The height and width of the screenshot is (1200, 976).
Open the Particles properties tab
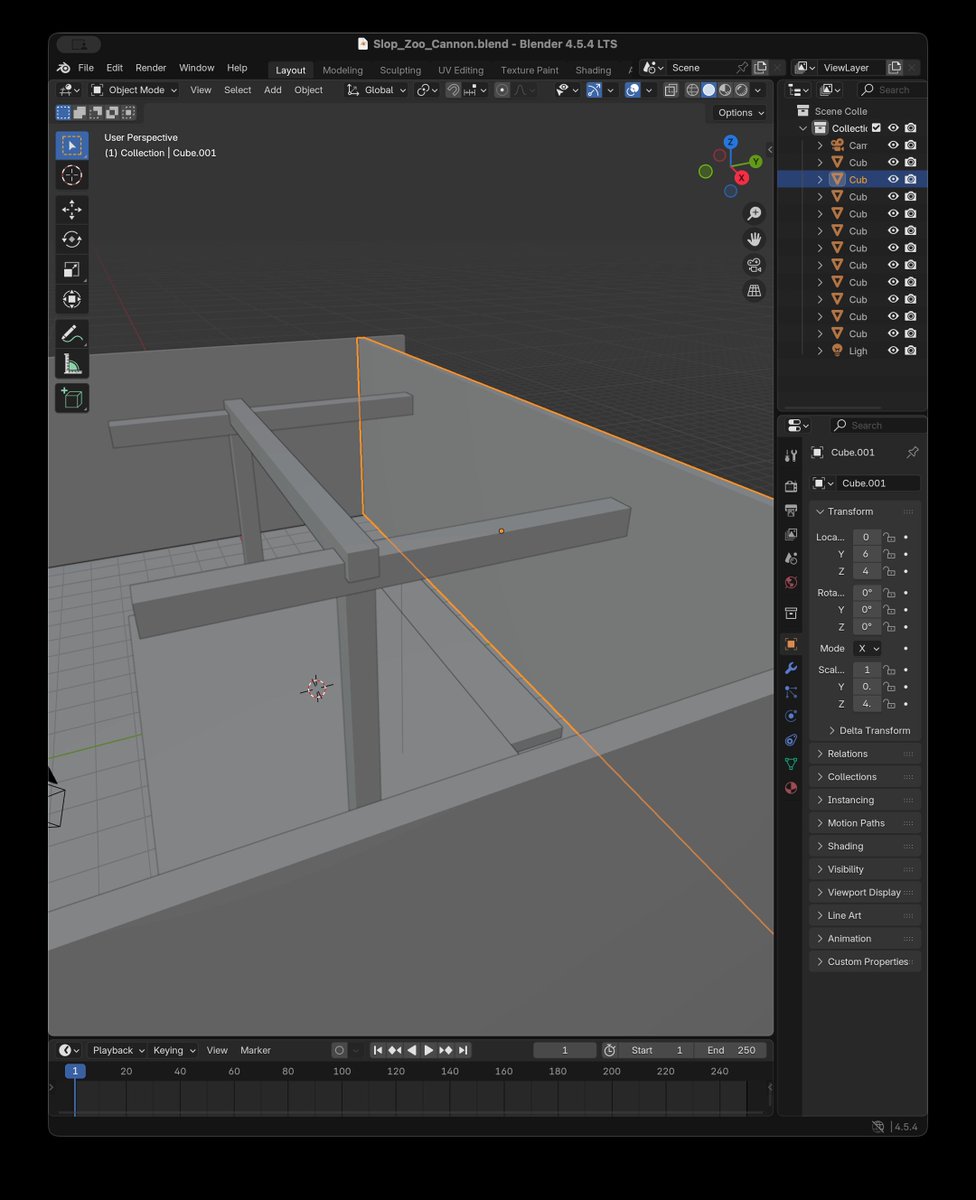pos(791,692)
